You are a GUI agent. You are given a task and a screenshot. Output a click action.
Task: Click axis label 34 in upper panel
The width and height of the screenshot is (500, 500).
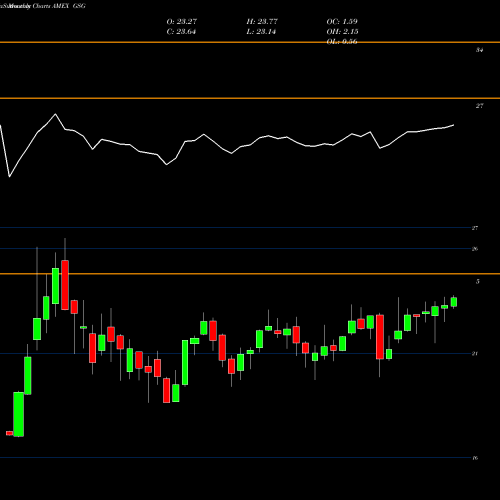click(x=479, y=50)
